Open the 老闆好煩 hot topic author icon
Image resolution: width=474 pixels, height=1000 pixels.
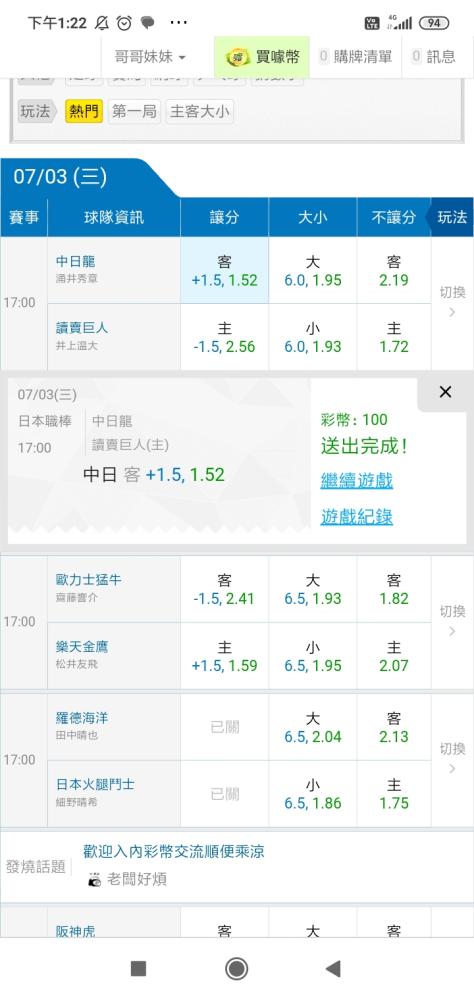94,880
